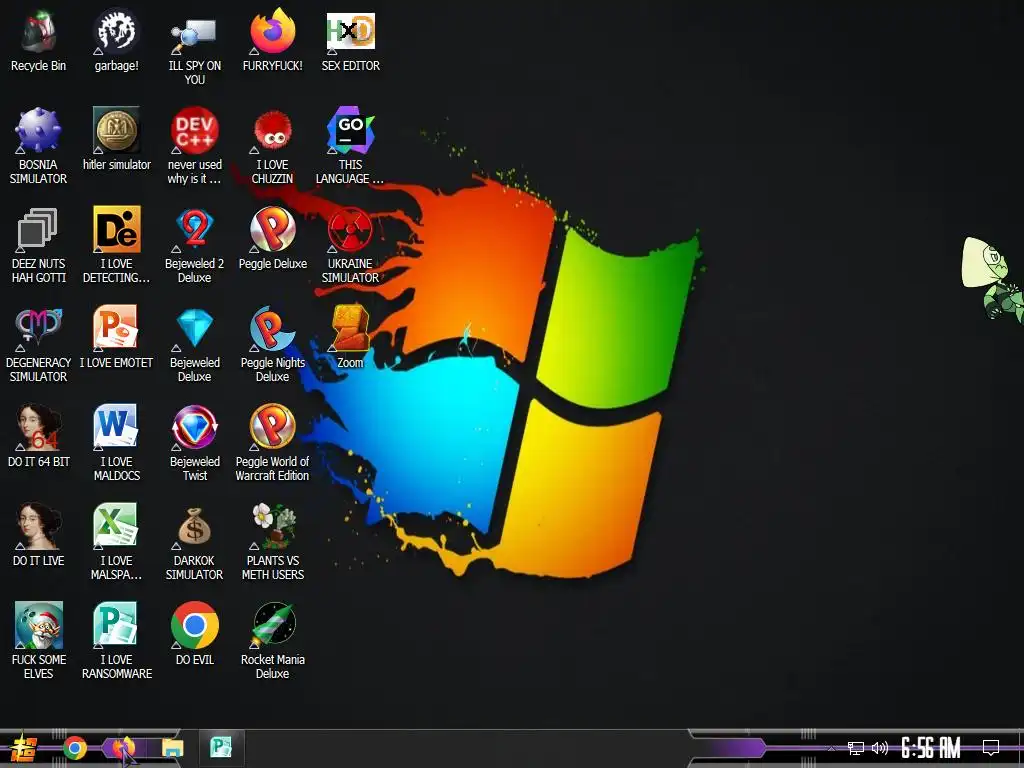Select the "DO IT LIVE" portrait icon
This screenshot has height=768, width=1024.
(38, 526)
